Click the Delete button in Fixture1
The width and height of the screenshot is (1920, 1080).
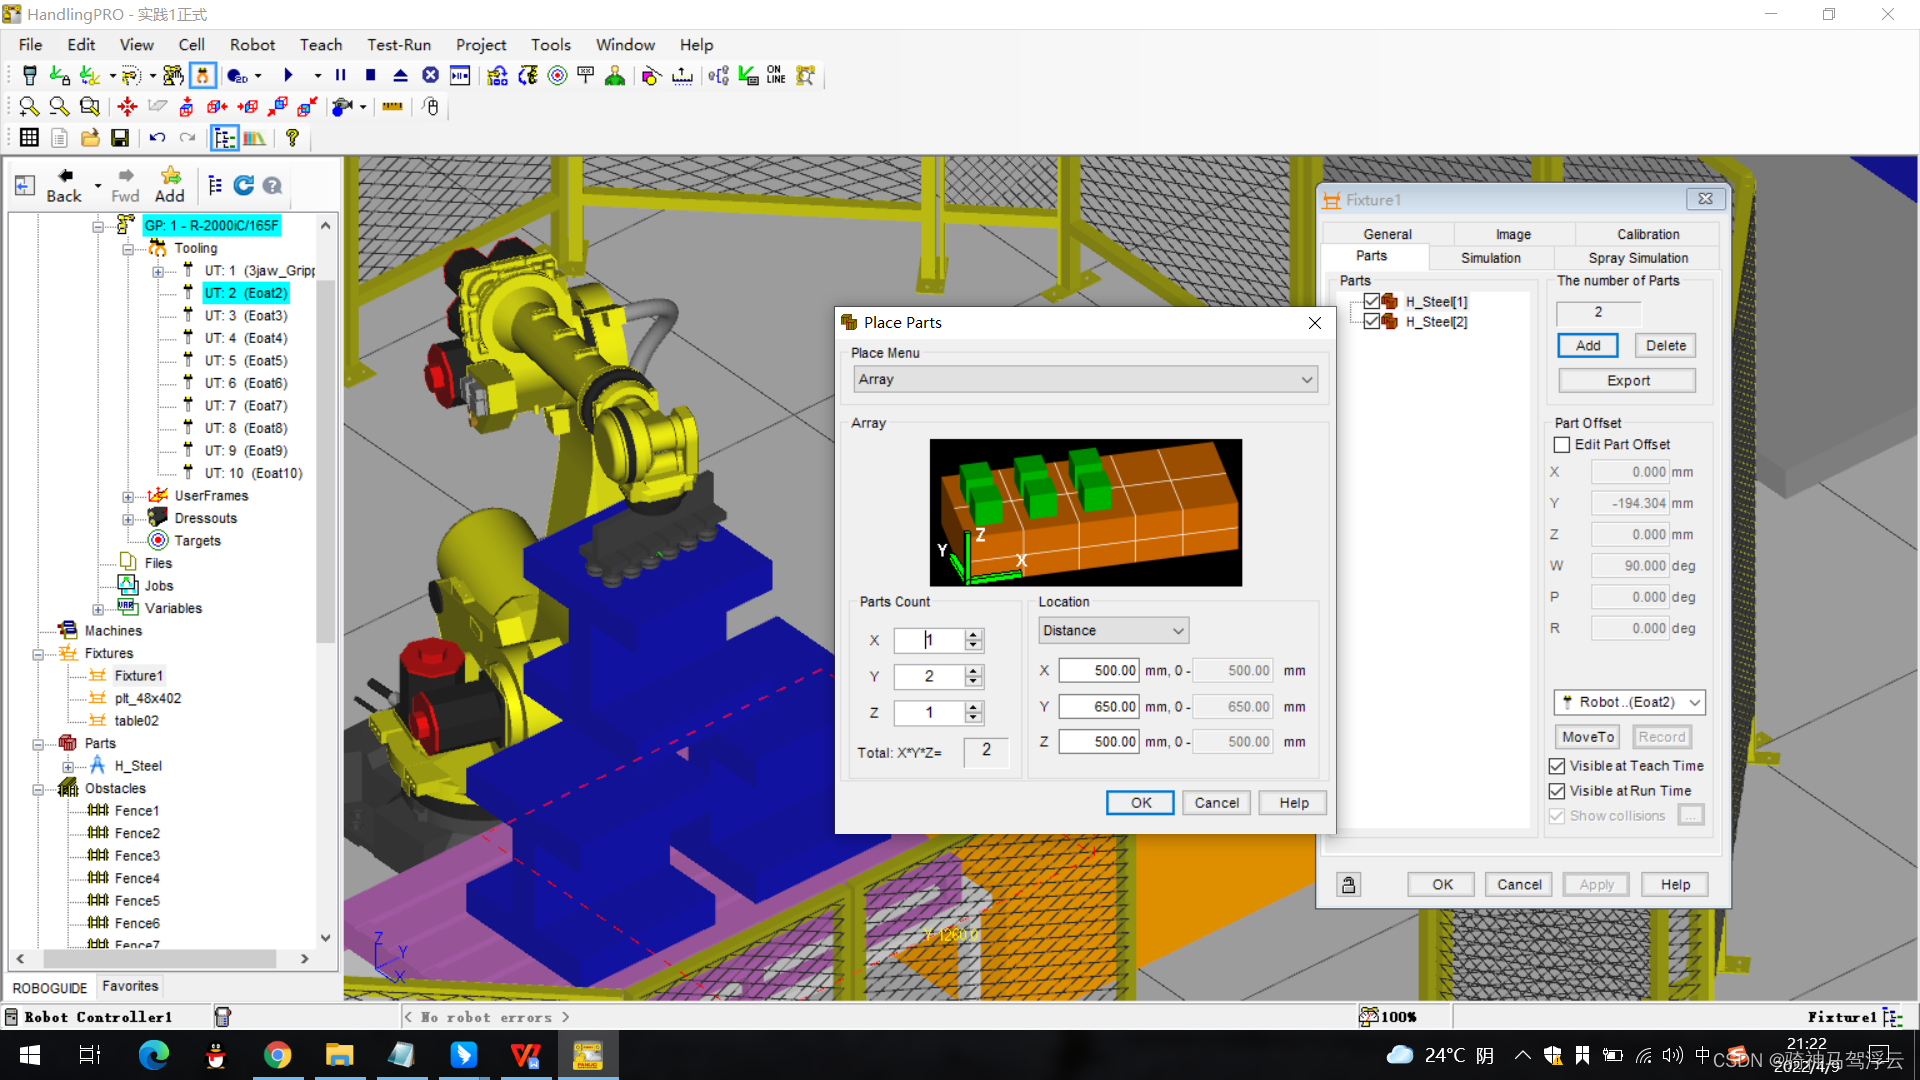click(x=1665, y=346)
